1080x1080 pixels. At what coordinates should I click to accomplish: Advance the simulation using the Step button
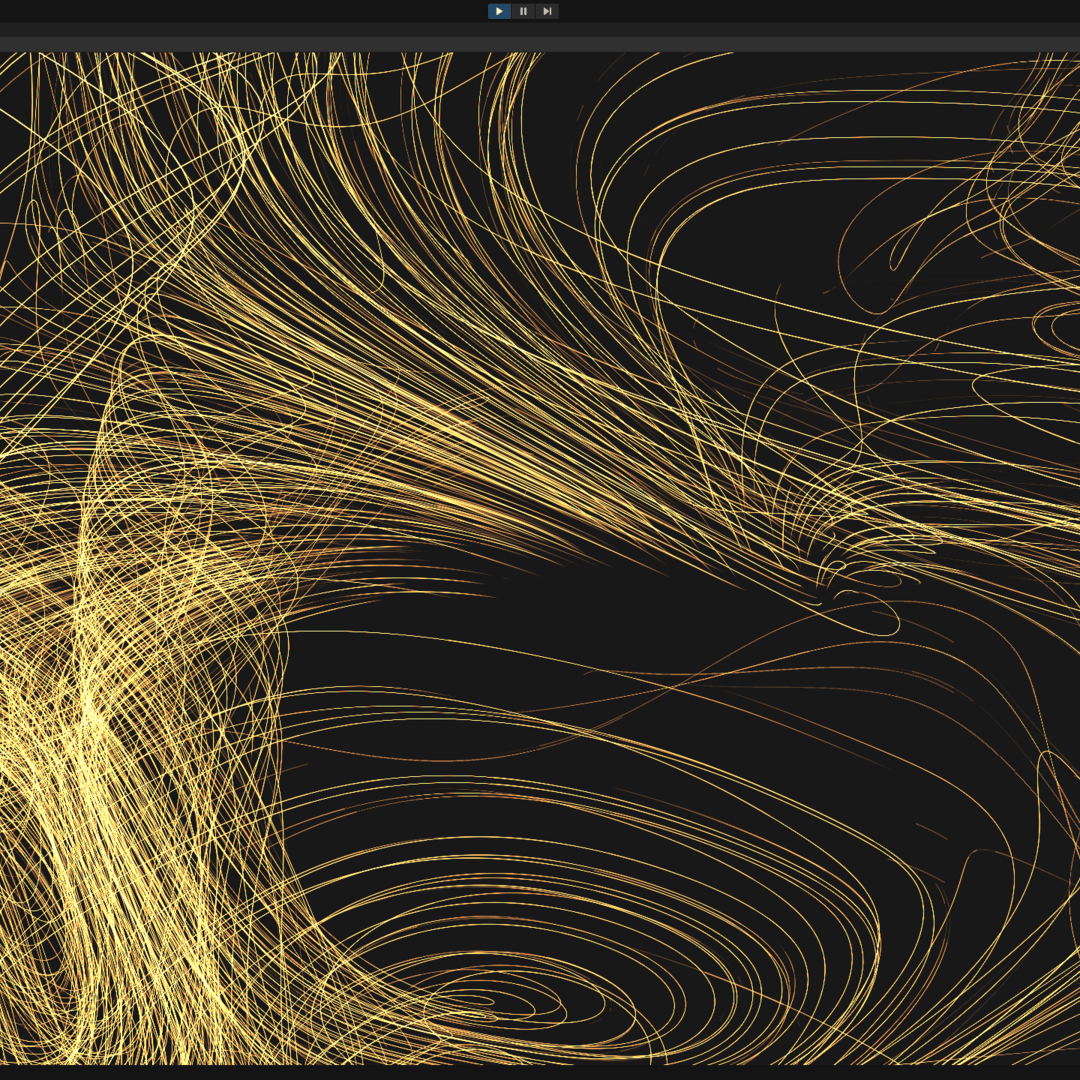pyautogui.click(x=547, y=11)
